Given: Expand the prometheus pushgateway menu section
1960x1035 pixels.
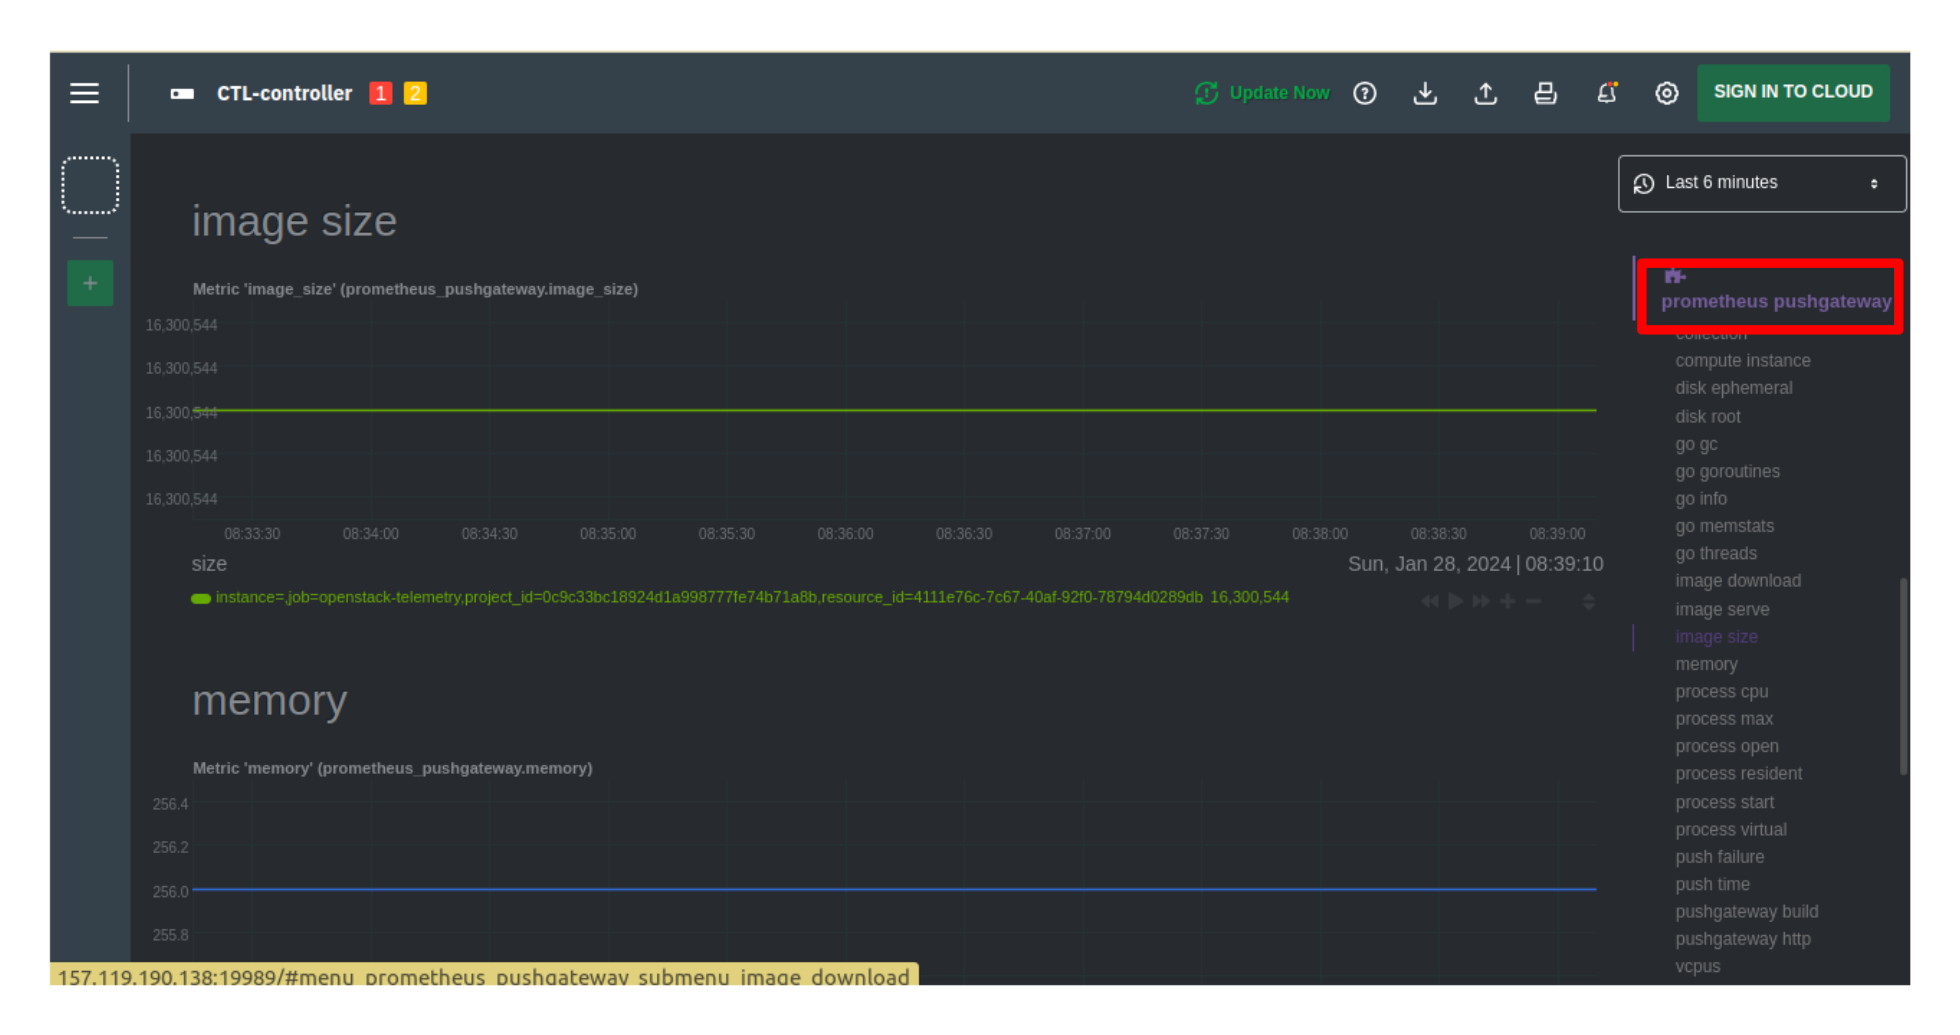Looking at the screenshot, I should (x=1775, y=301).
